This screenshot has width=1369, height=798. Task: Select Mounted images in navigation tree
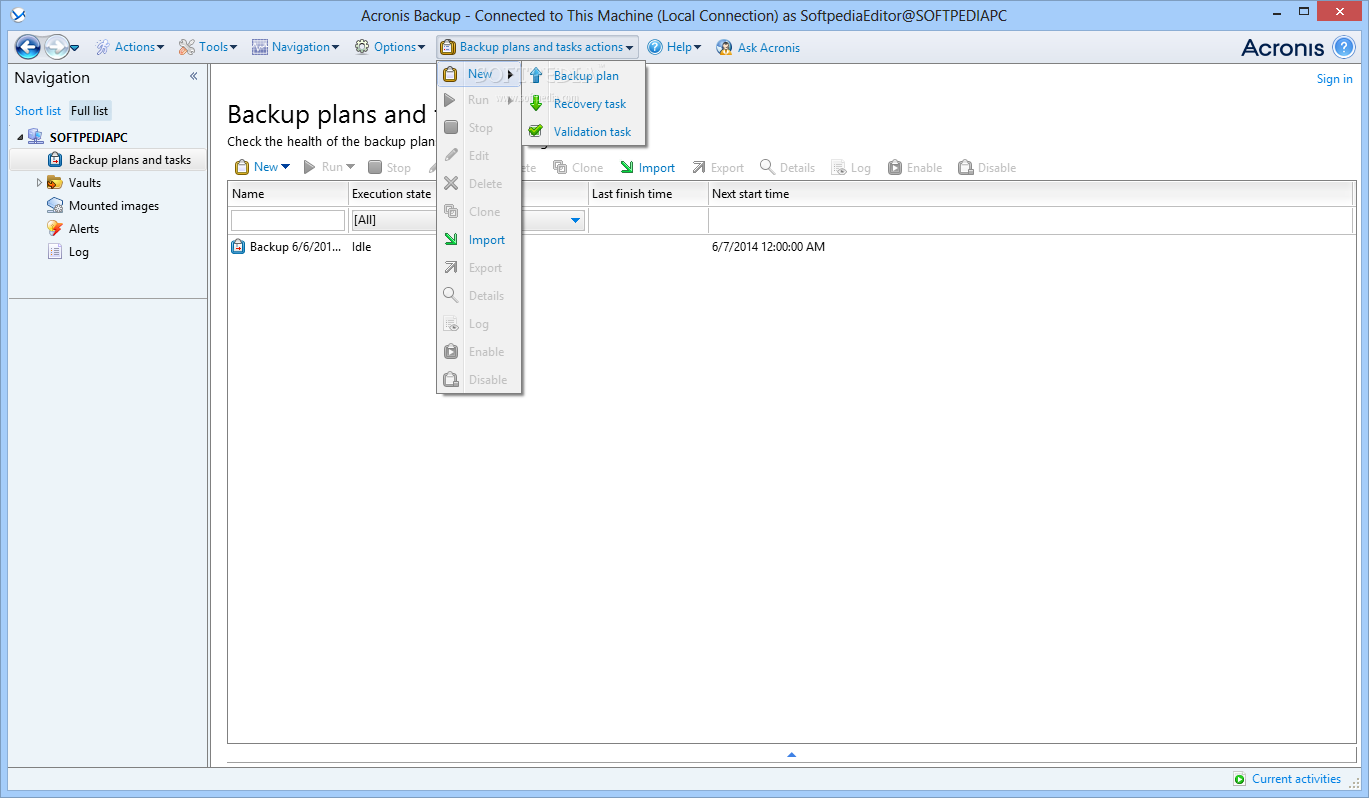coord(113,206)
